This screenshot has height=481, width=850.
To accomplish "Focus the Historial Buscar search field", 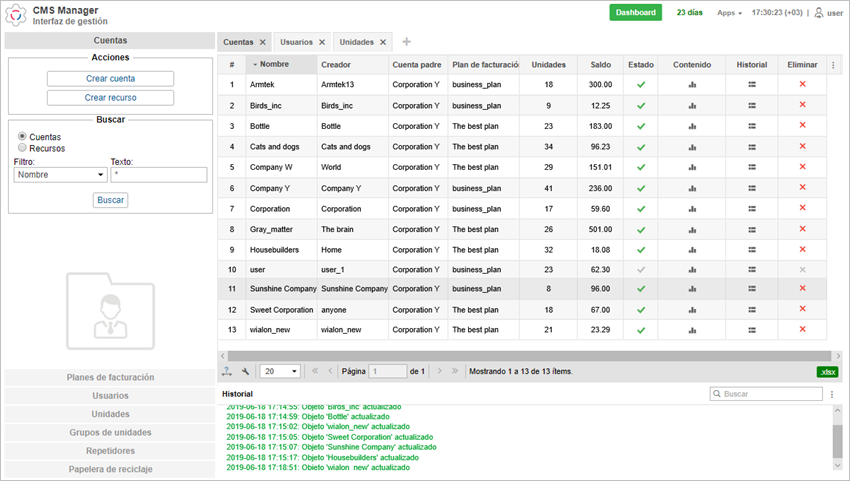I will [766, 394].
